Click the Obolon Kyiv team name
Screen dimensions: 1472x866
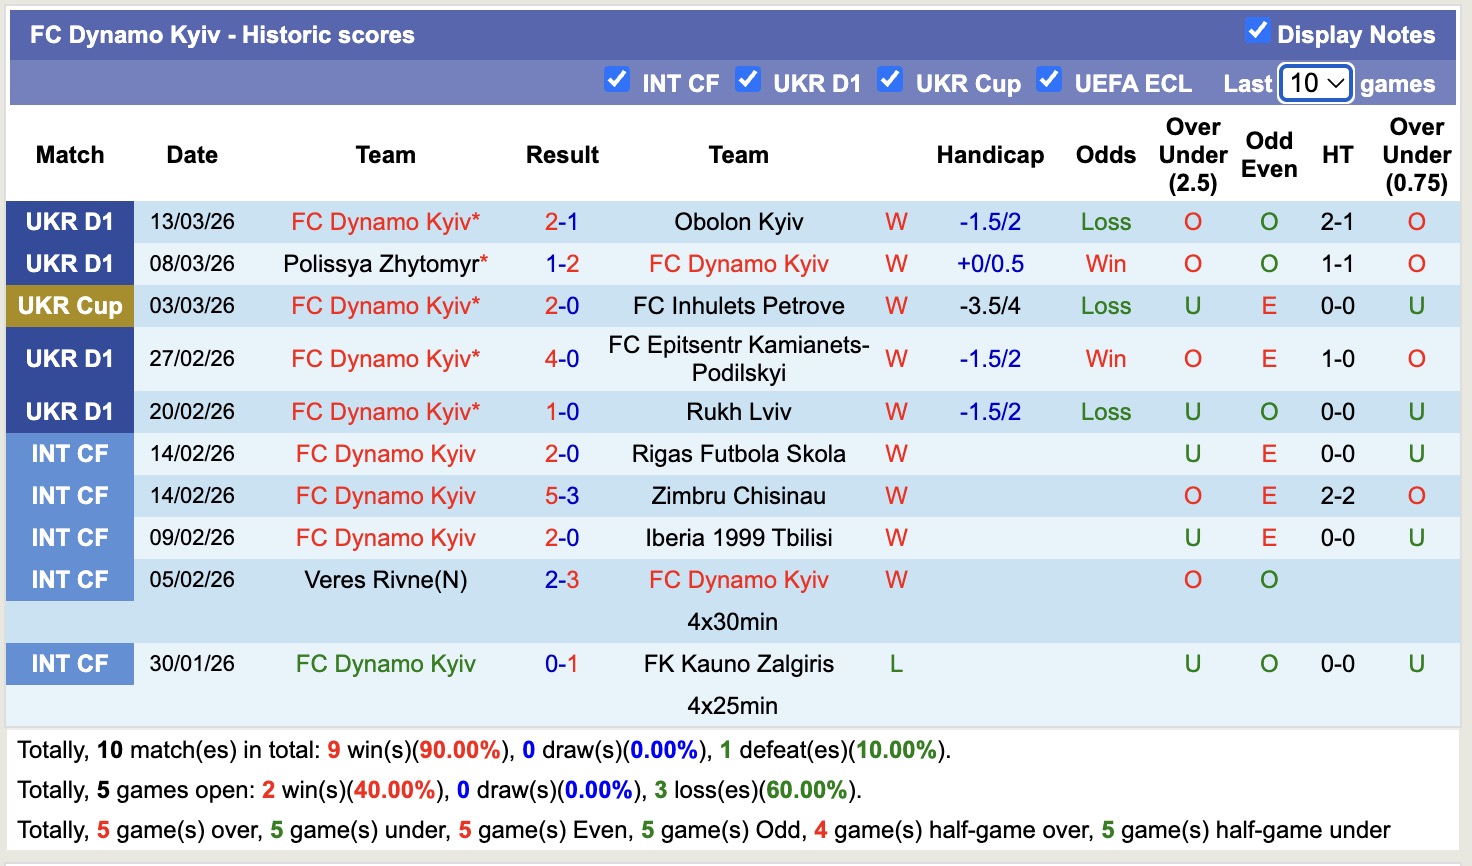(x=738, y=221)
